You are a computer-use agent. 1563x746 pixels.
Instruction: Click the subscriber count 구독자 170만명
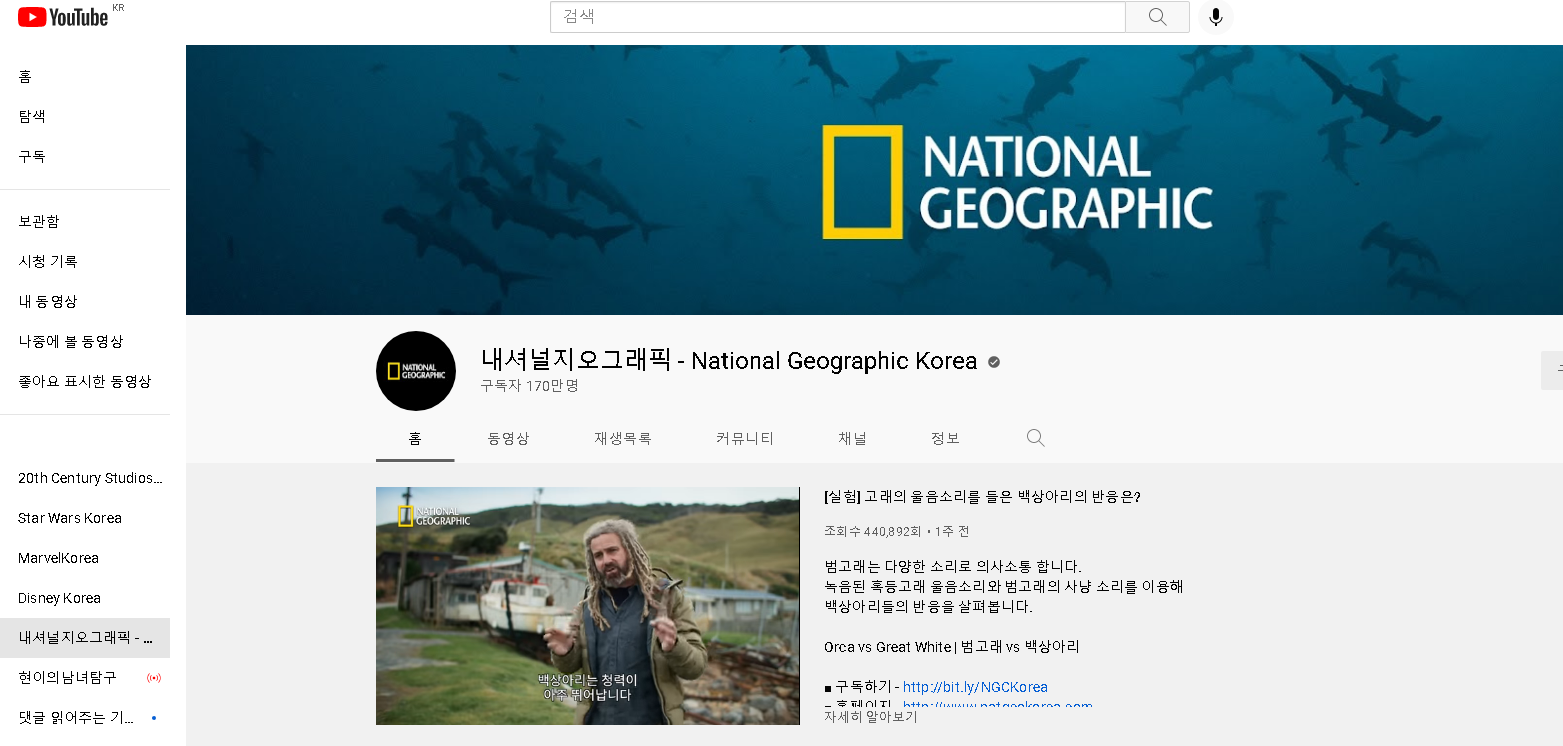pyautogui.click(x=529, y=386)
